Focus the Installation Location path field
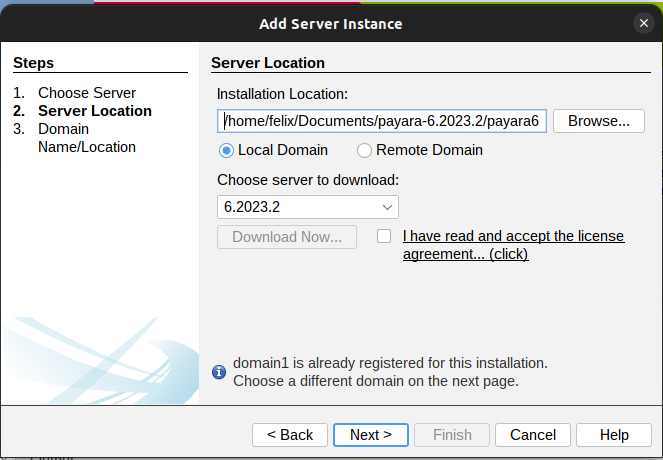The width and height of the screenshot is (663, 460). (x=381, y=121)
